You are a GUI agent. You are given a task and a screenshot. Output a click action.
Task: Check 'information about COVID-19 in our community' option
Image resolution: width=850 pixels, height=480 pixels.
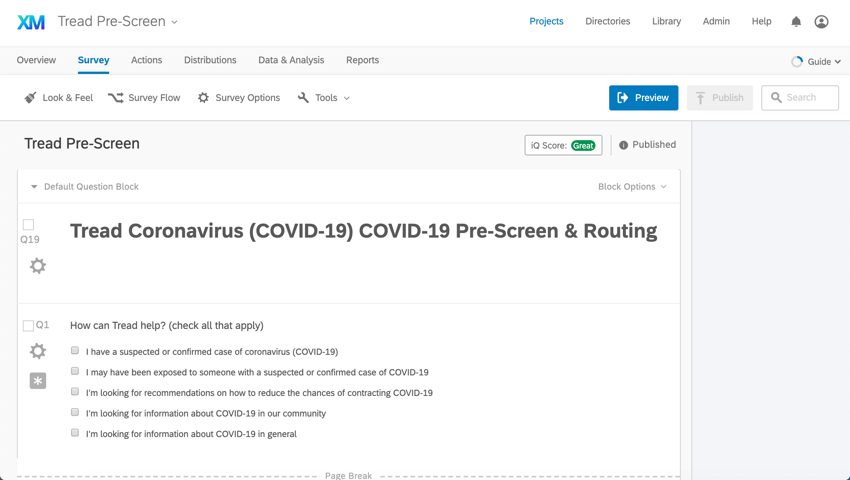pyautogui.click(x=75, y=412)
